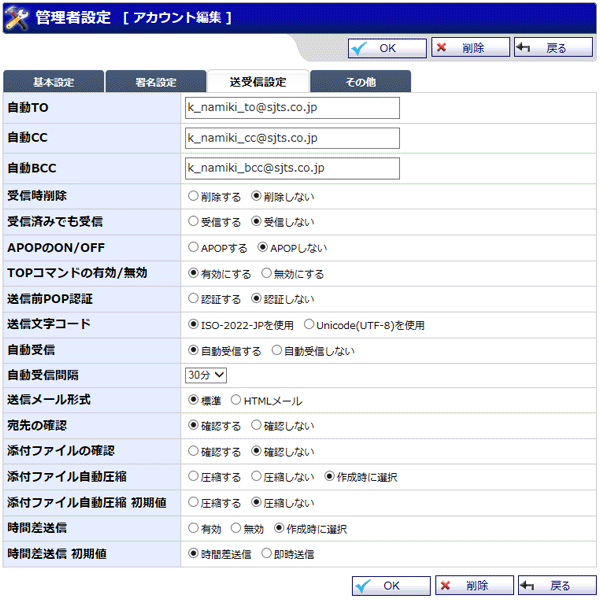Select HTMLメール for 送信メール形式

coord(236,400)
